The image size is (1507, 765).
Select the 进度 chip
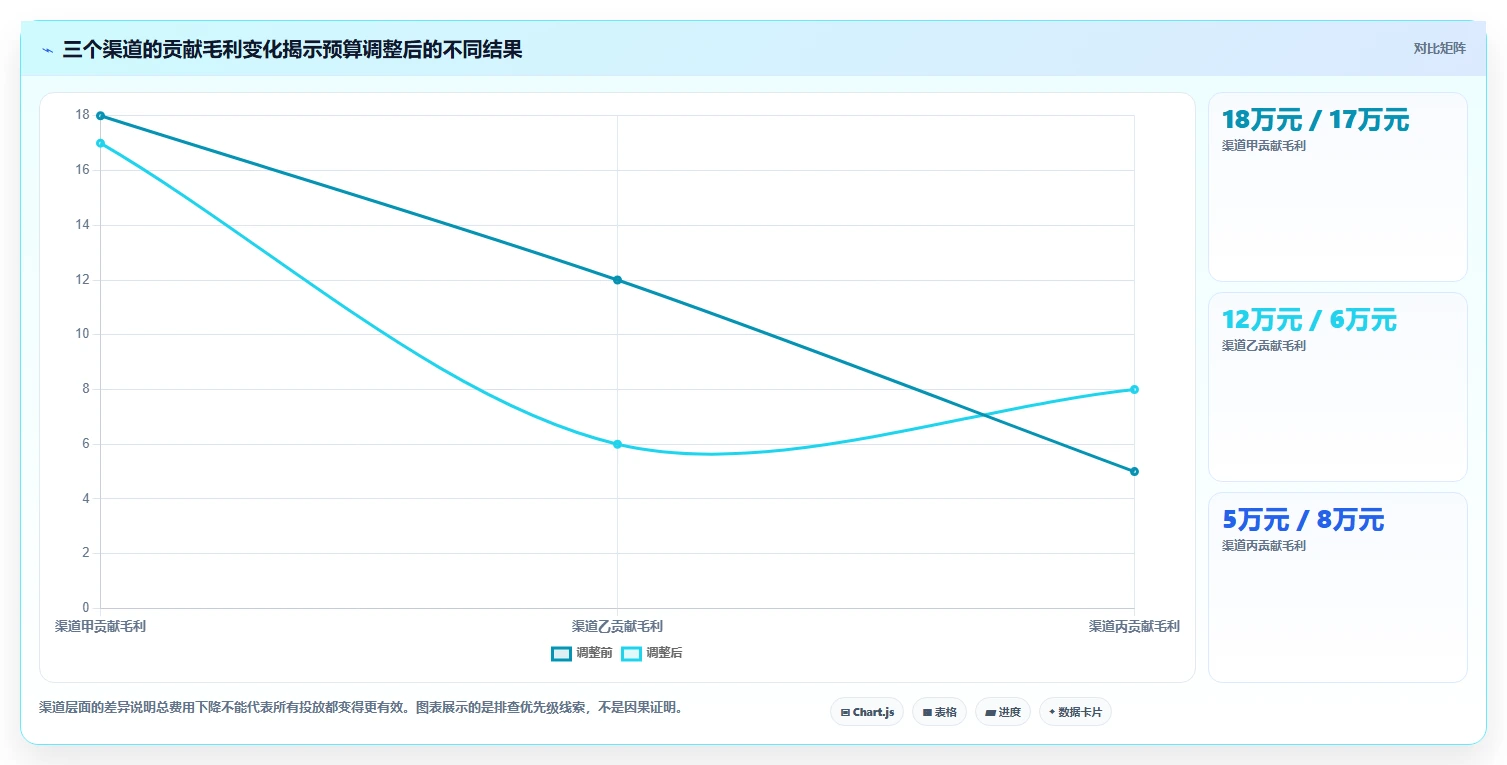tap(1003, 712)
